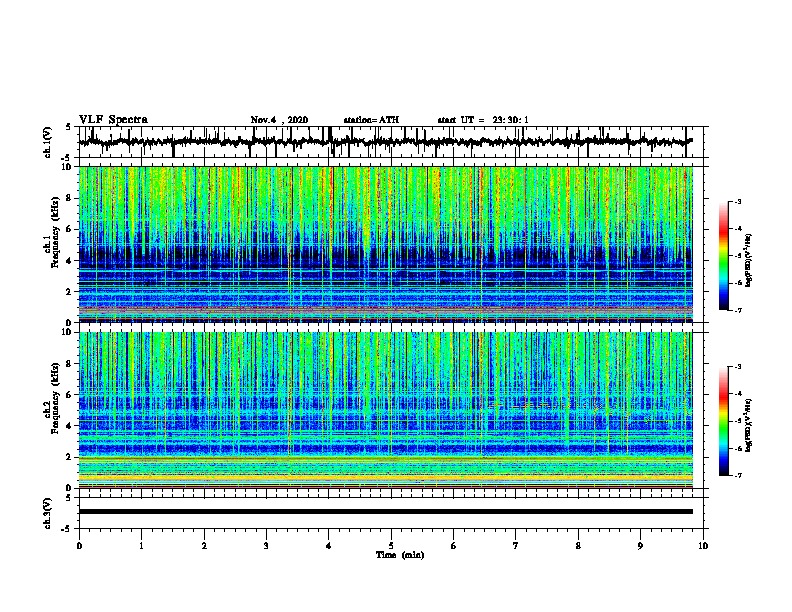The image size is (792, 612).
Task: Click the ch.1 voltage waveform trace
Action: [385, 141]
